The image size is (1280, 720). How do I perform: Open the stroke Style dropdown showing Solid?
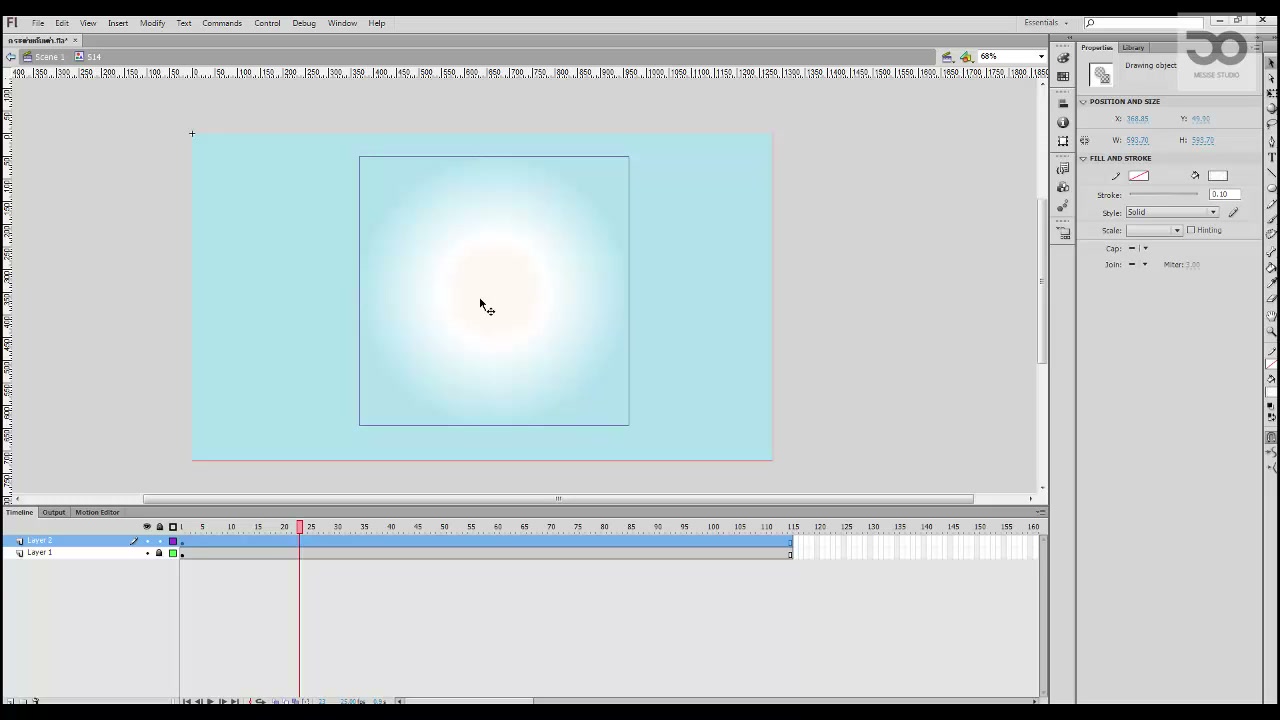tap(1172, 212)
